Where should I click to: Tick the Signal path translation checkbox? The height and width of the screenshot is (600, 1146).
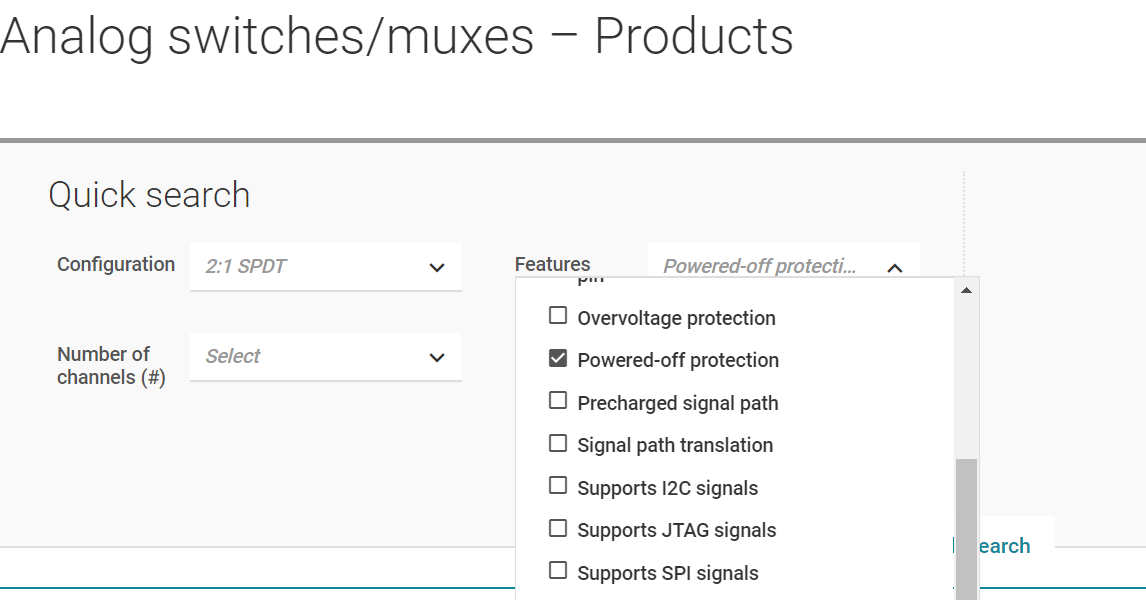558,444
